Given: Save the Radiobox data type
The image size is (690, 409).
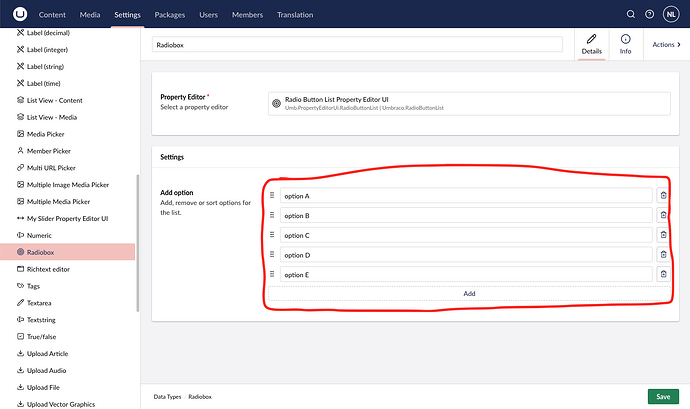Looking at the screenshot, I should (x=662, y=397).
